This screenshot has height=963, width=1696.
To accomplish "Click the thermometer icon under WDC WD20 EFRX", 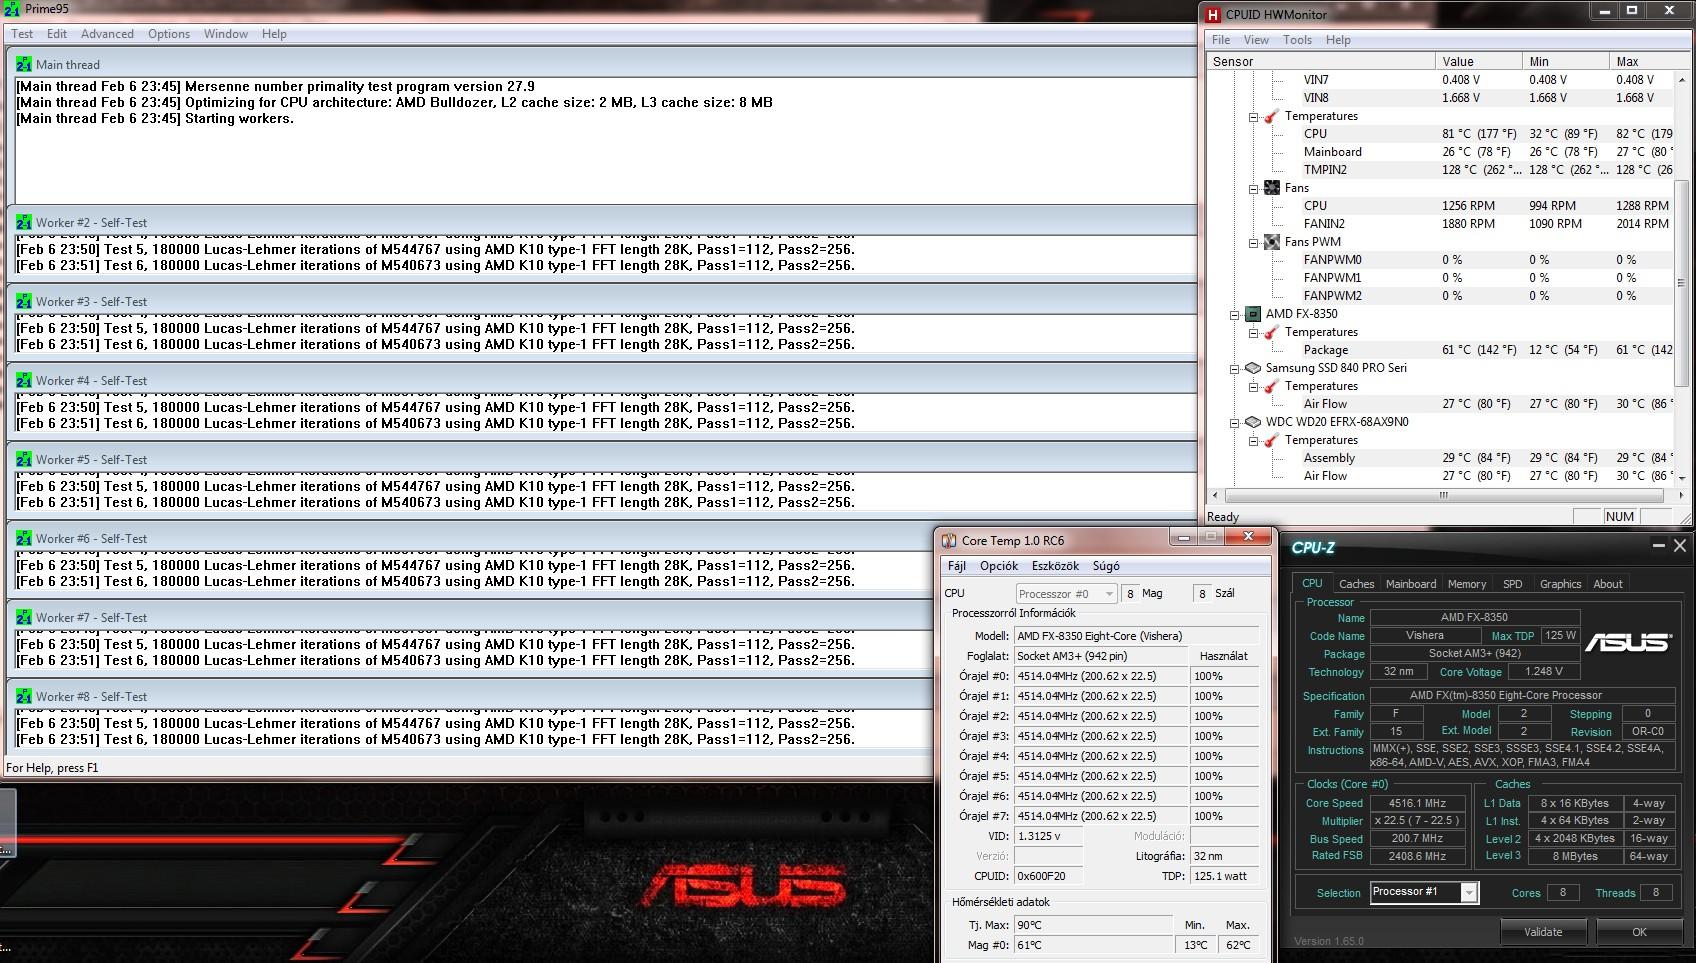I will [1272, 440].
